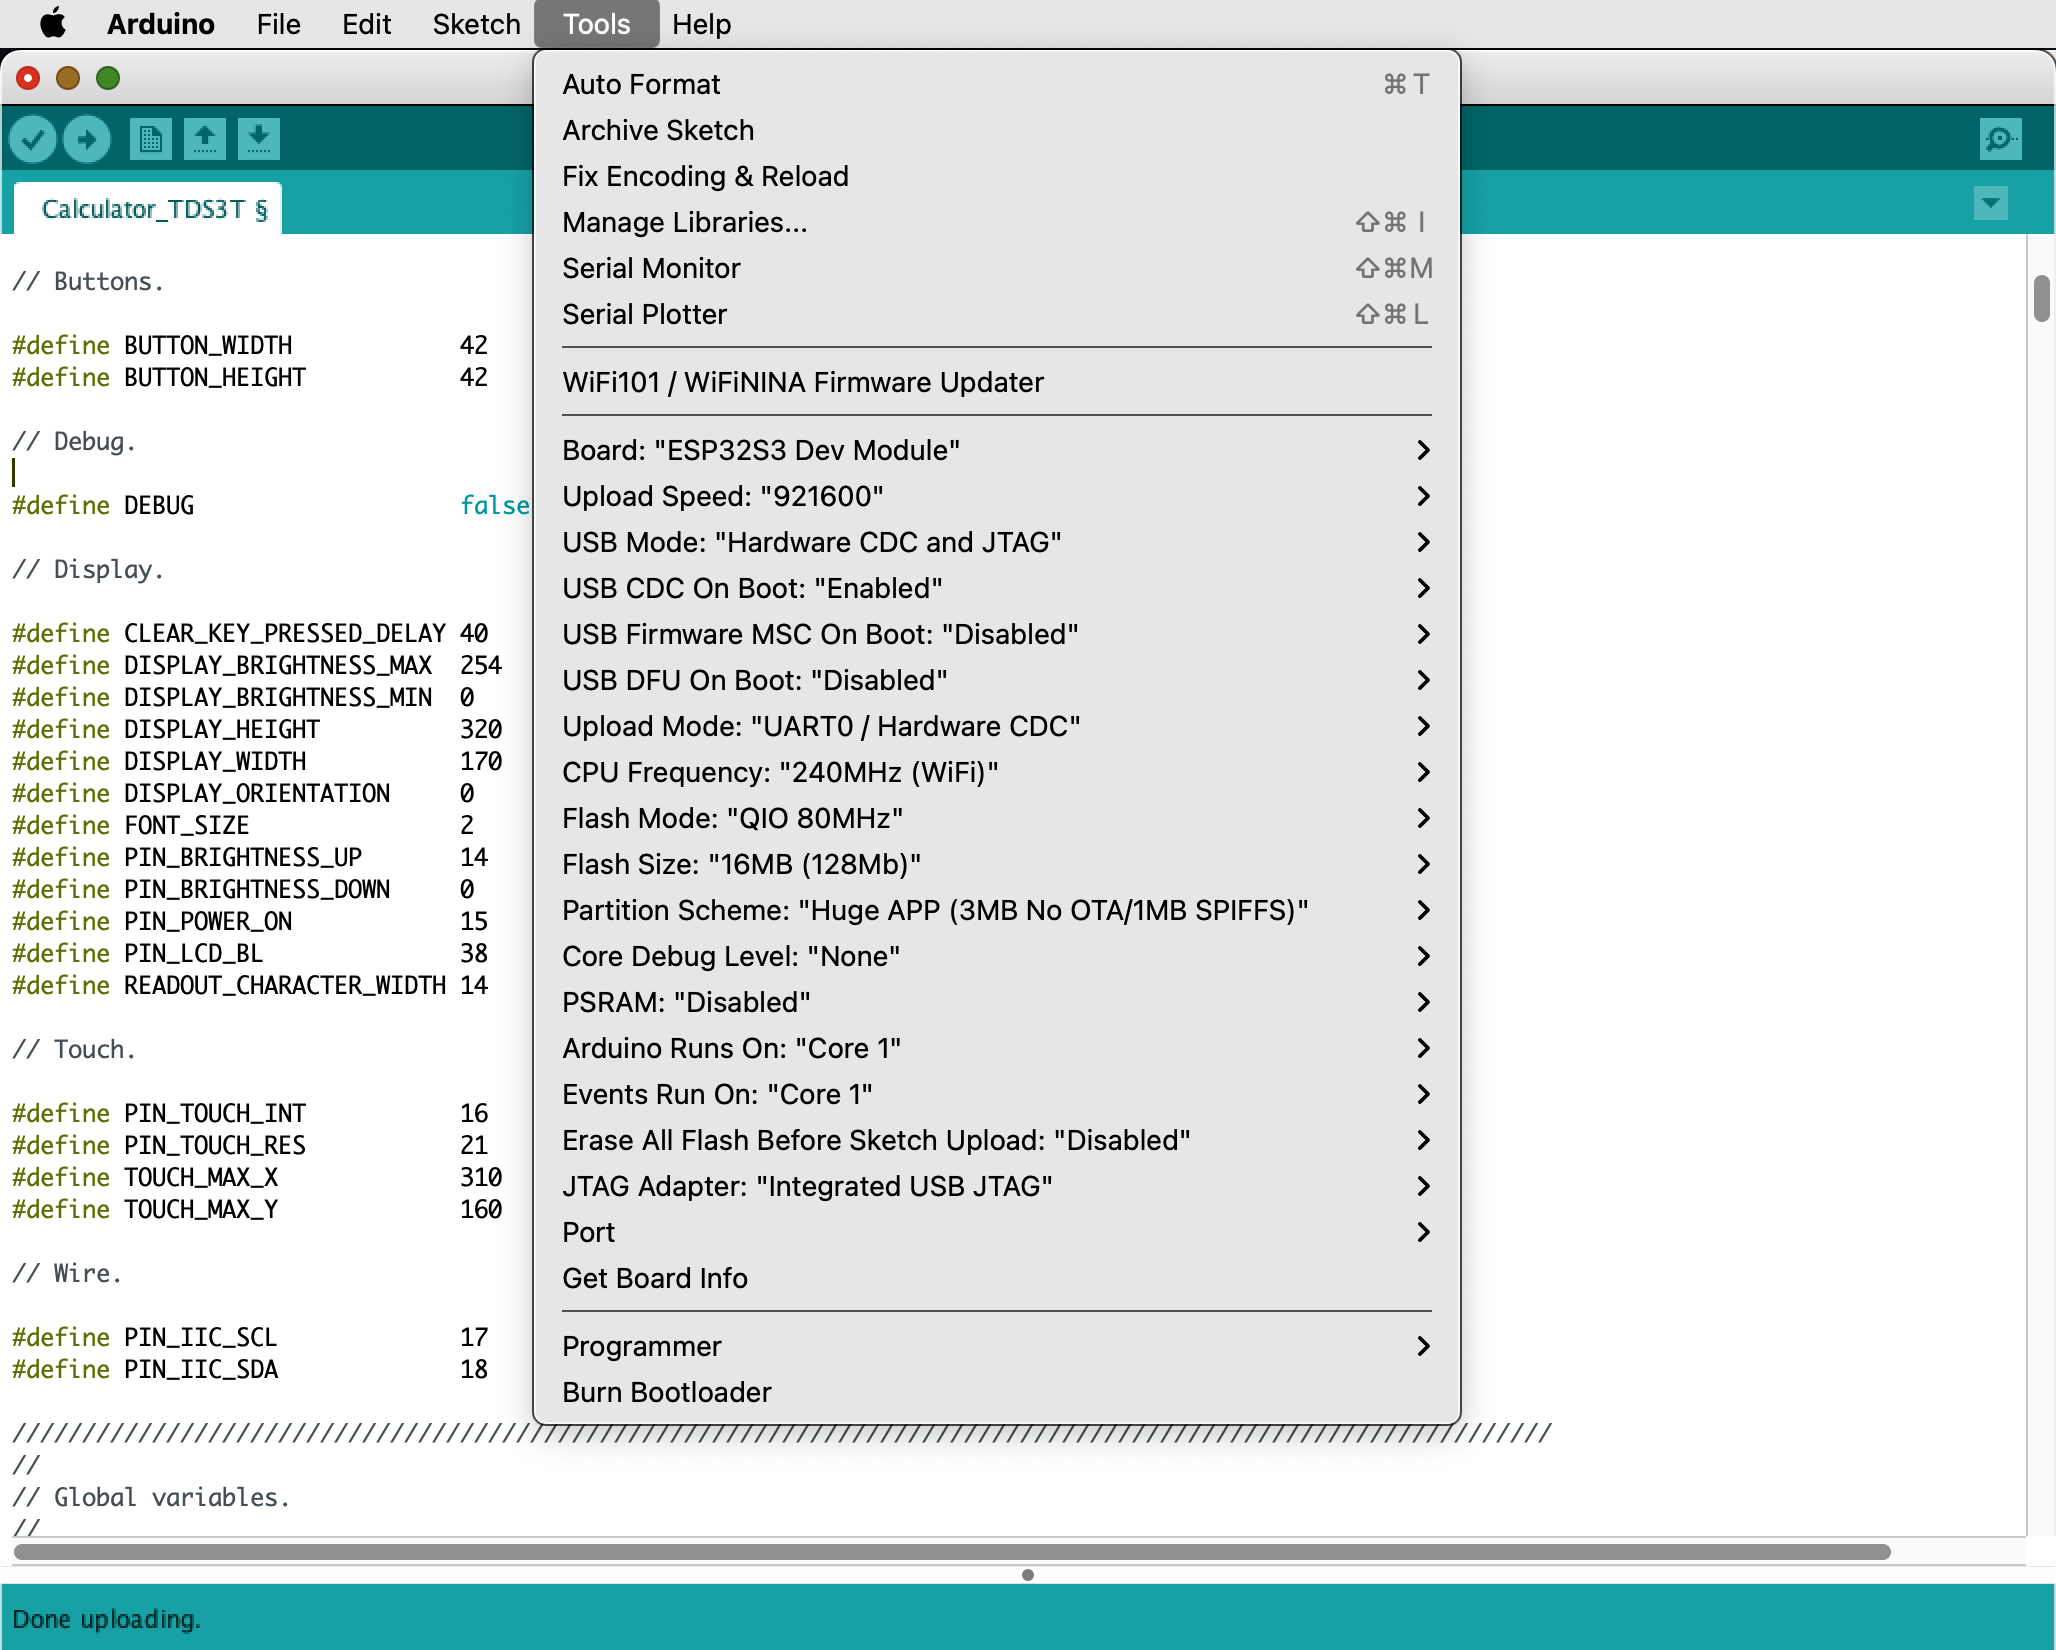Open Serial Monitor magnifier icon
This screenshot has height=1650, width=2056.
2000,139
